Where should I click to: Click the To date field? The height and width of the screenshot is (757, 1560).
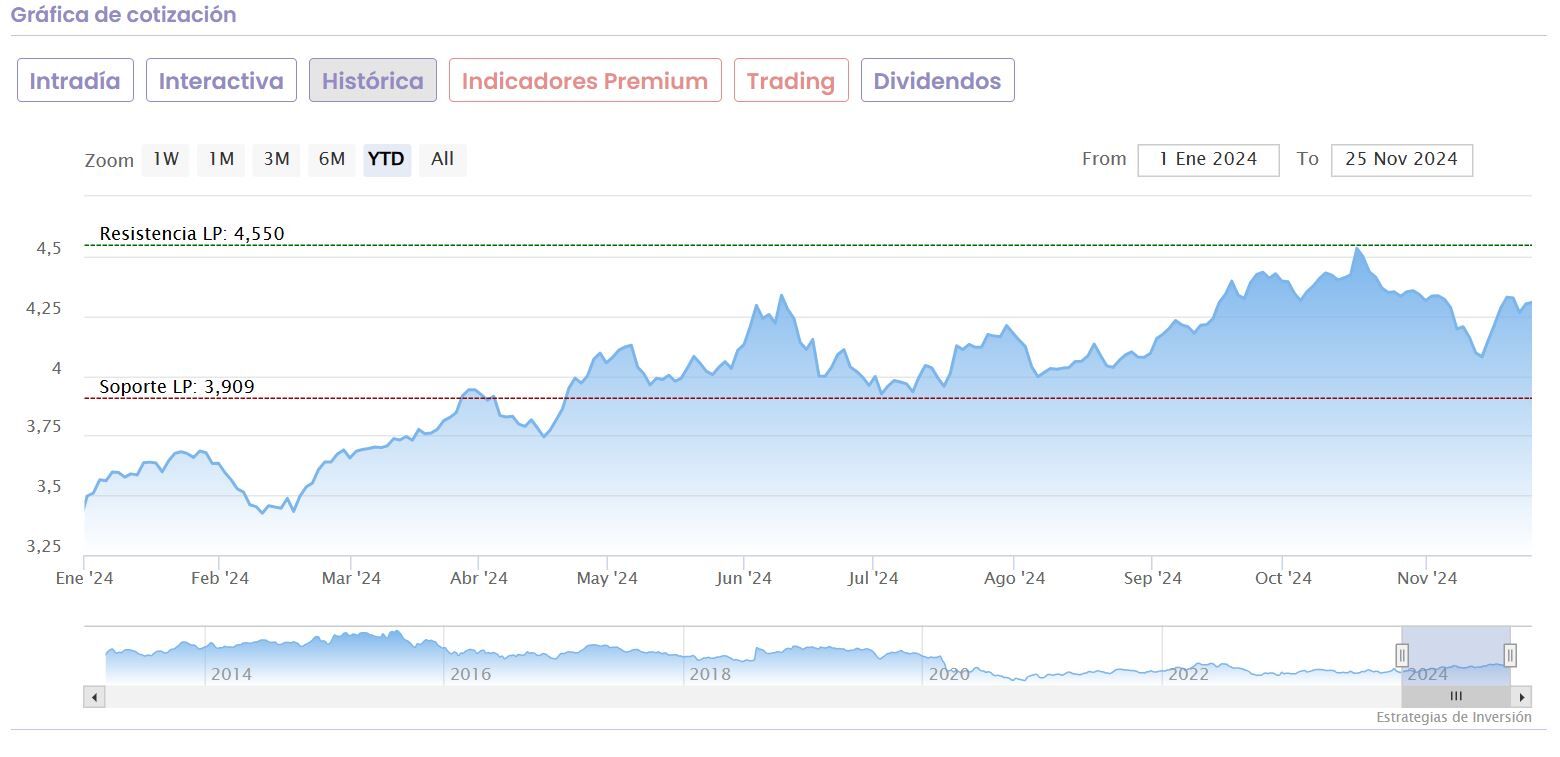1401,159
